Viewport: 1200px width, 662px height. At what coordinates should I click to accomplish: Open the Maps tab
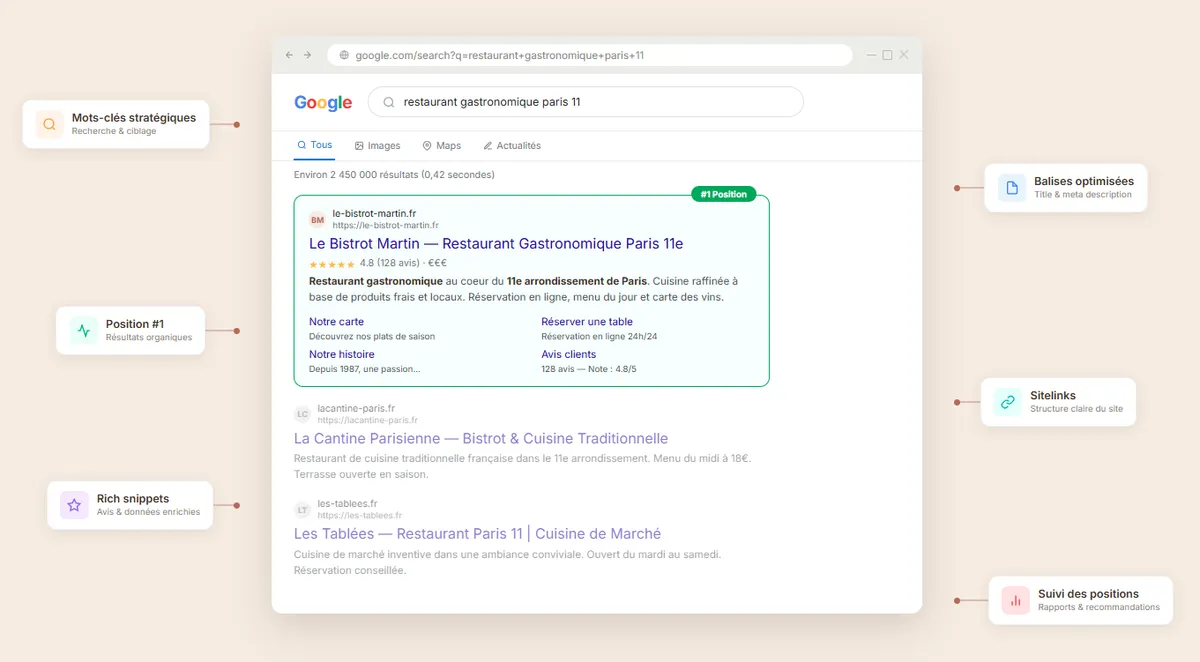(441, 146)
